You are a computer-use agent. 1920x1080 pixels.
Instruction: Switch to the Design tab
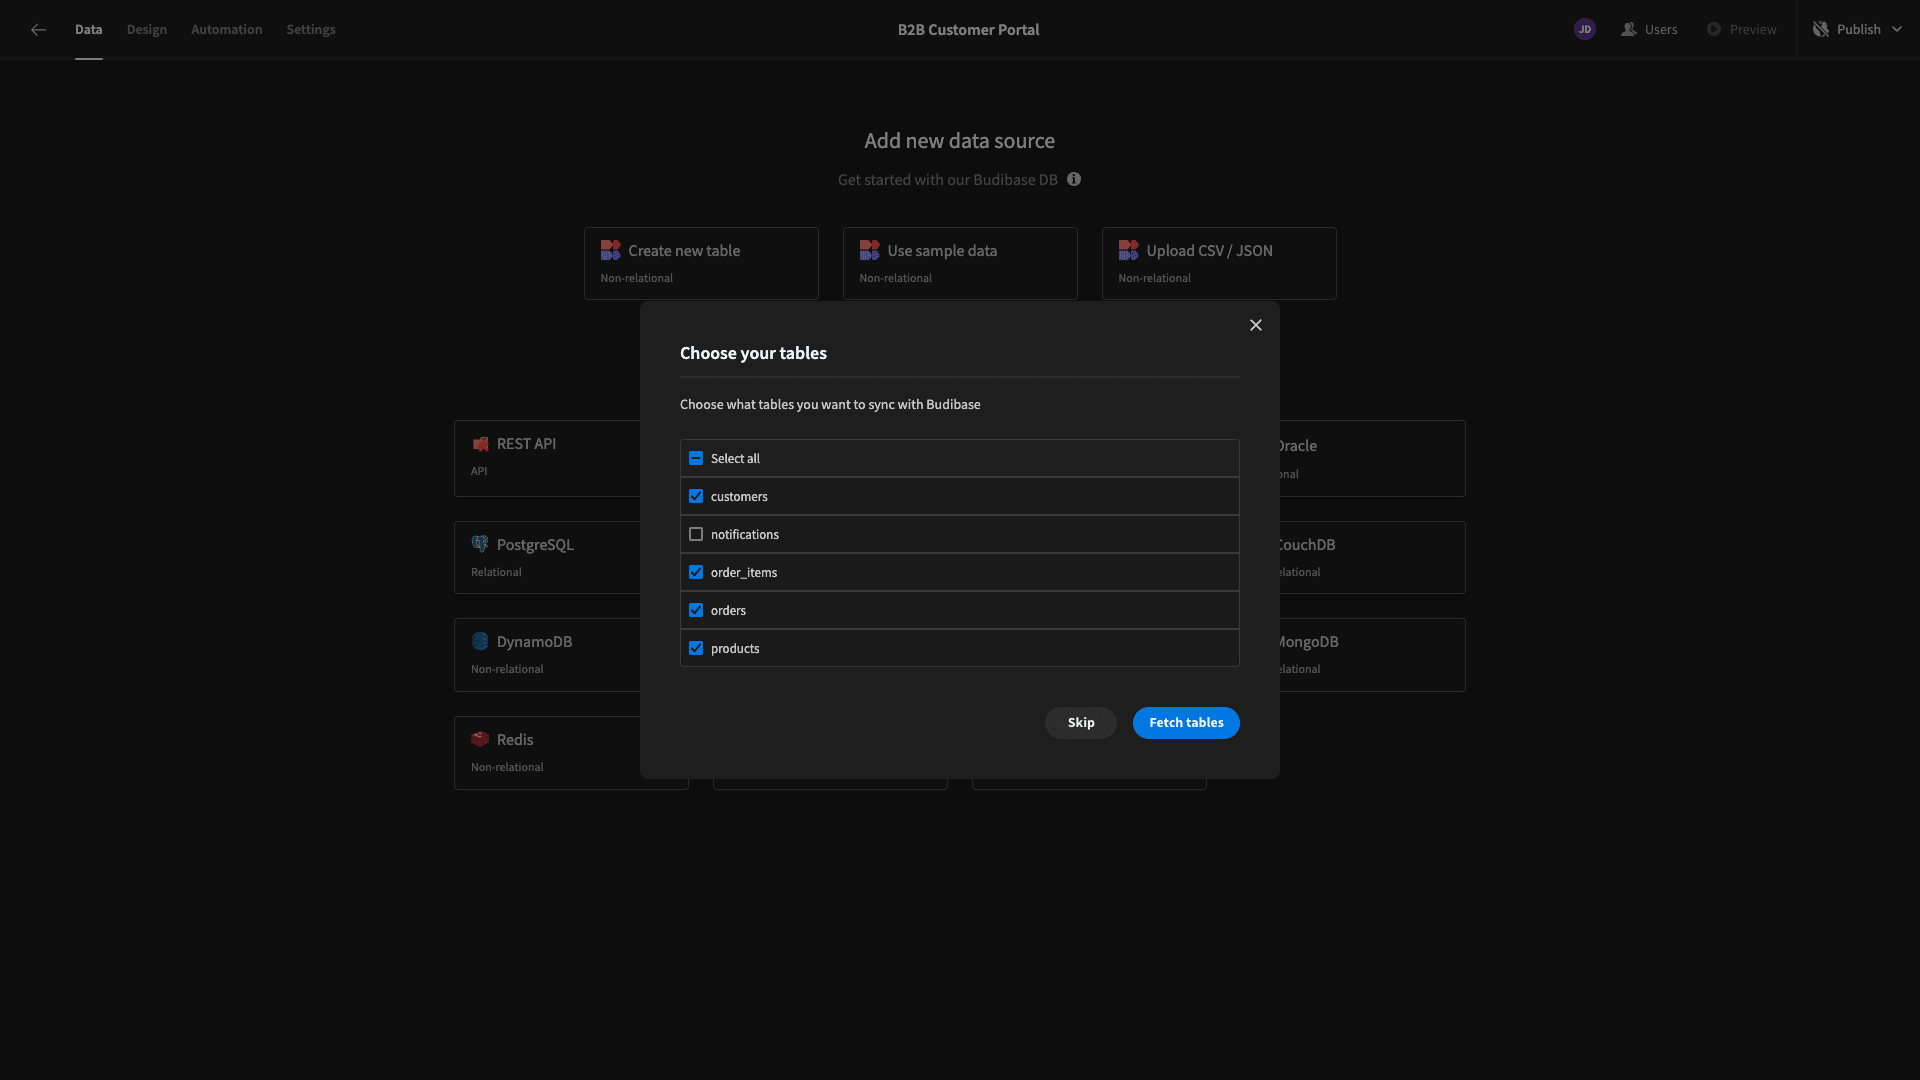(x=147, y=30)
